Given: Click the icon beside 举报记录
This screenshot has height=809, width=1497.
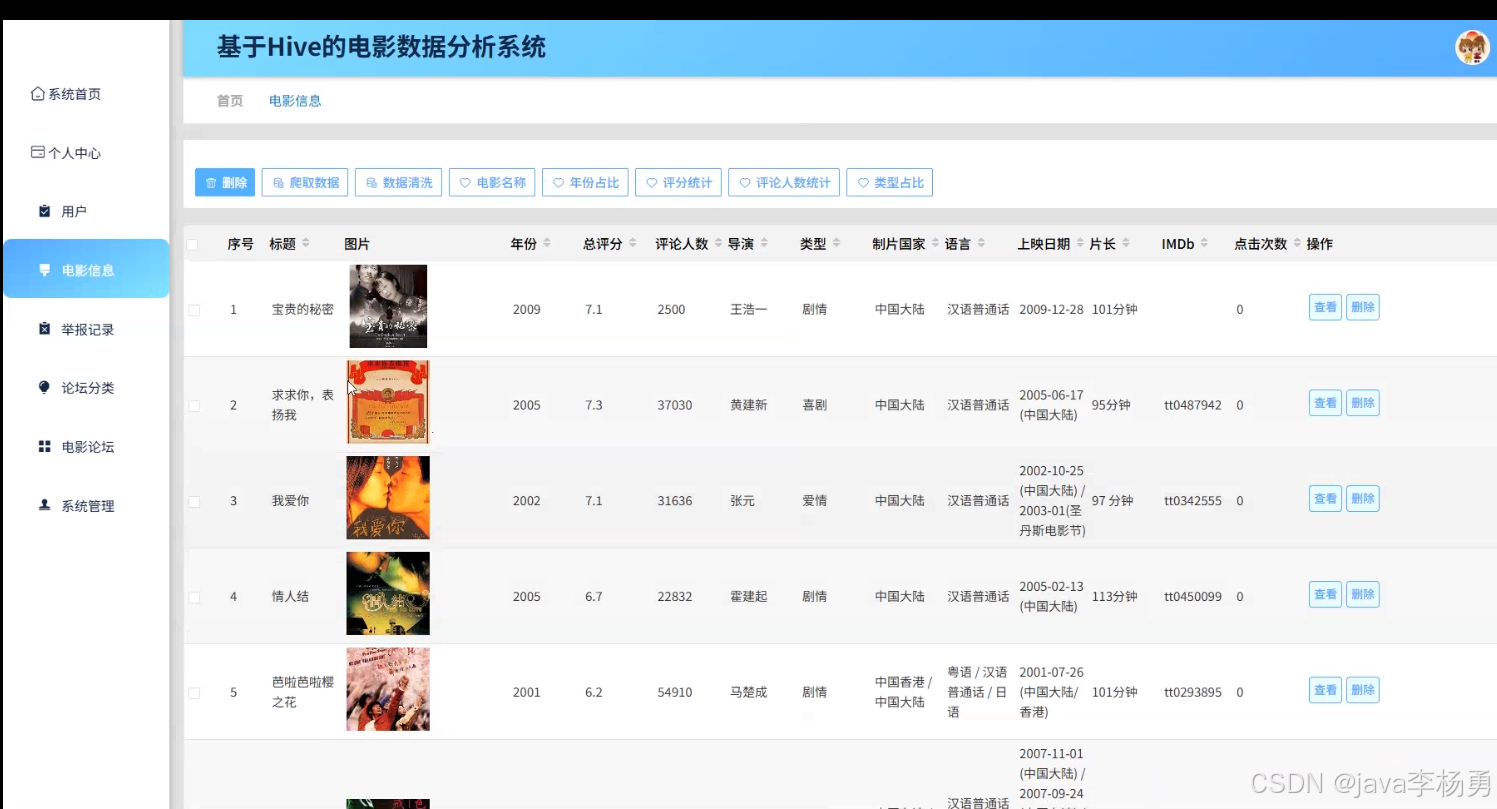Looking at the screenshot, I should [44, 329].
